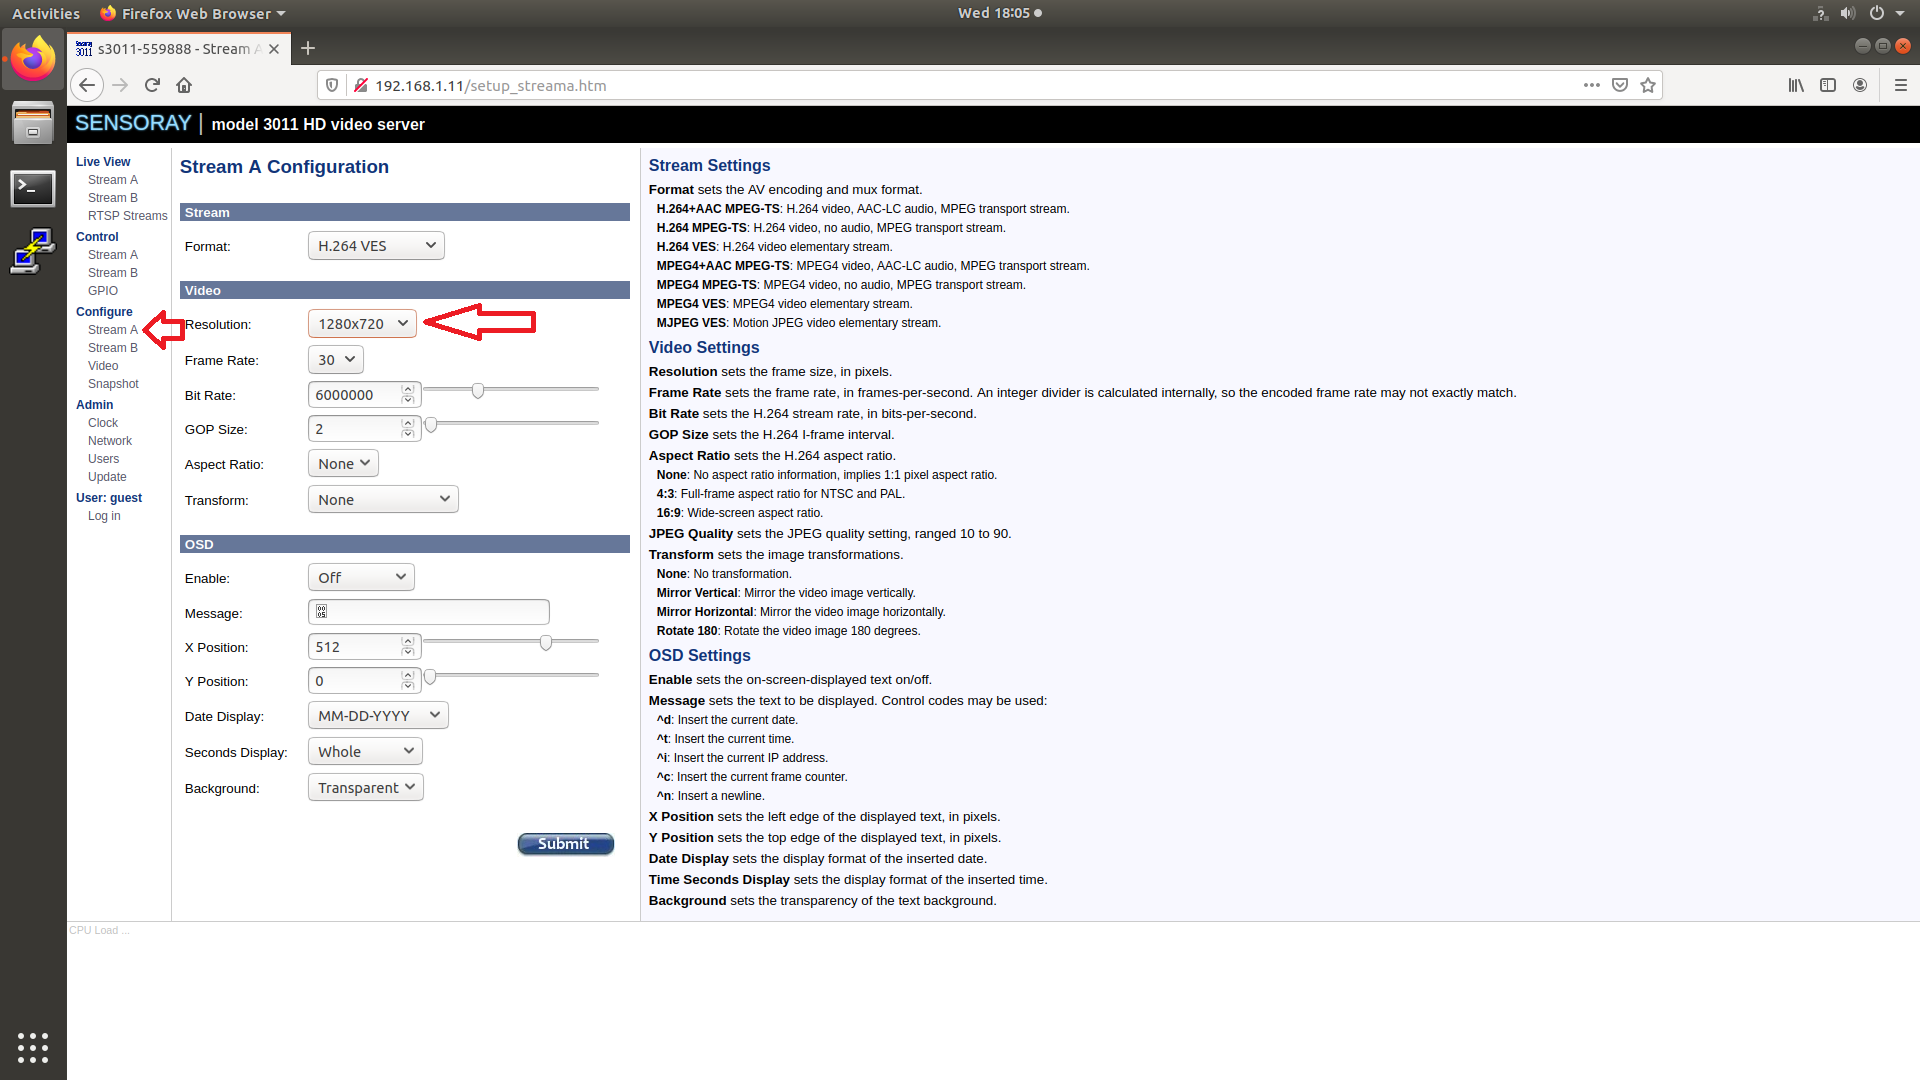
Task: Close the s3011-559888 tab
Action: [x=274, y=49]
